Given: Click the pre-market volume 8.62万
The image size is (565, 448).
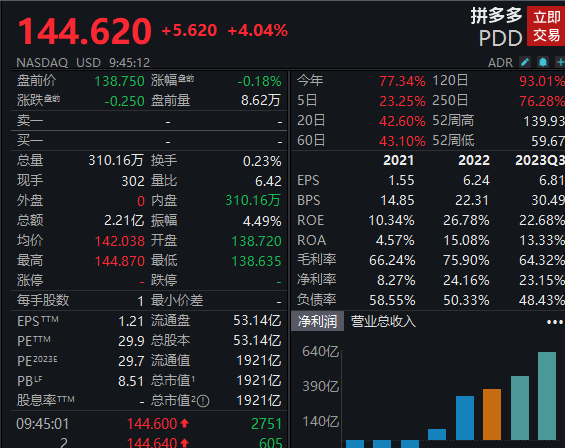Looking at the screenshot, I should (x=261, y=101).
